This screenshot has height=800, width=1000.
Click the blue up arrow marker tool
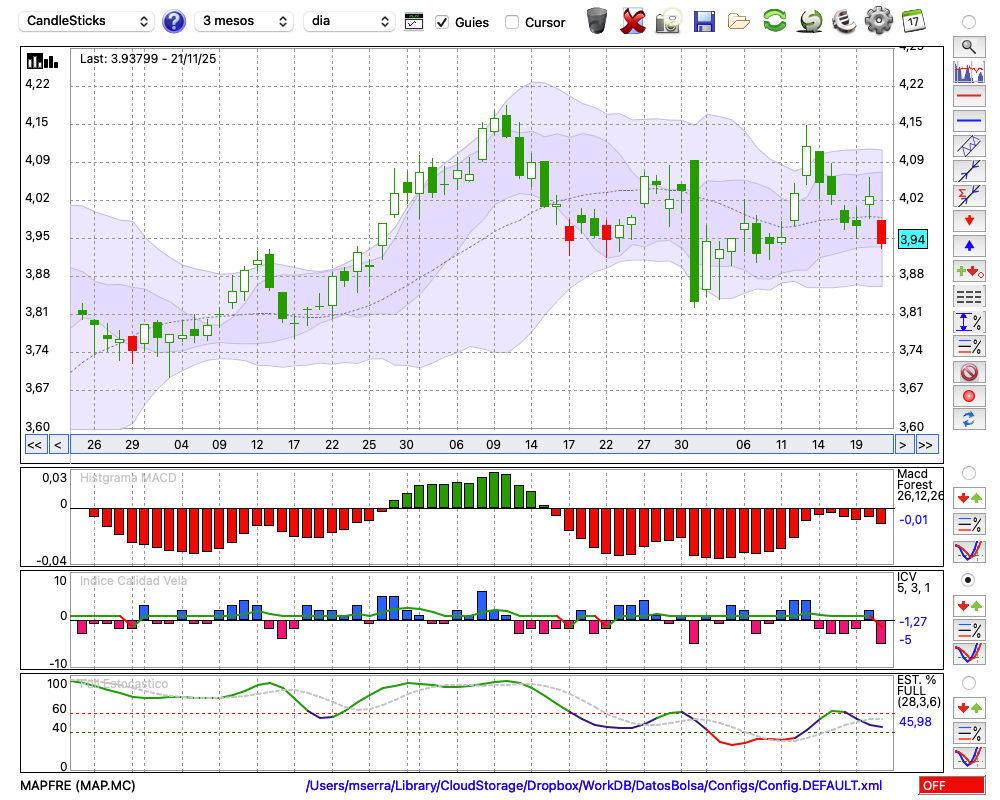[x=968, y=246]
